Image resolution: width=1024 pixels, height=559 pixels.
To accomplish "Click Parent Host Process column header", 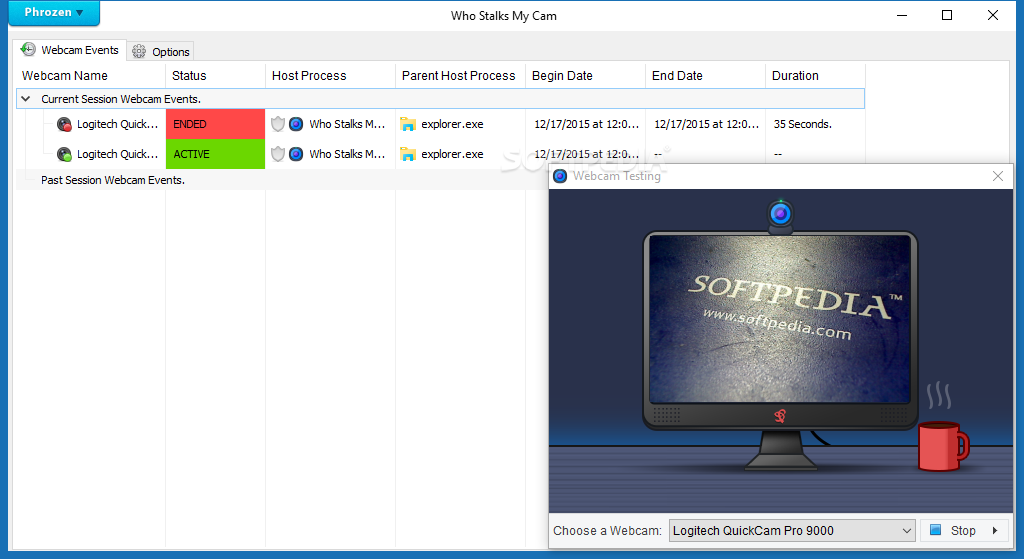I will pyautogui.click(x=460, y=76).
